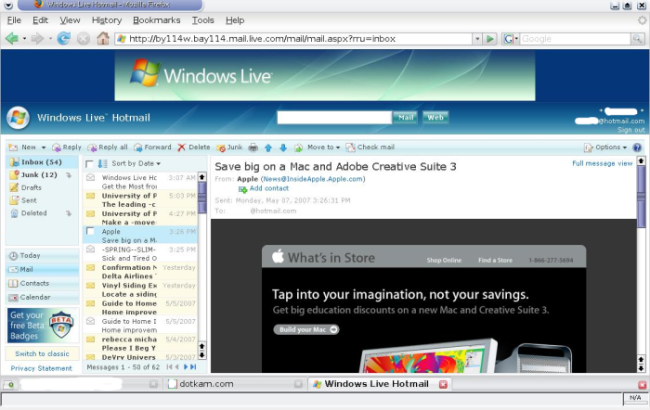
Task: Click Shop Online in Apple email
Action: point(444,260)
